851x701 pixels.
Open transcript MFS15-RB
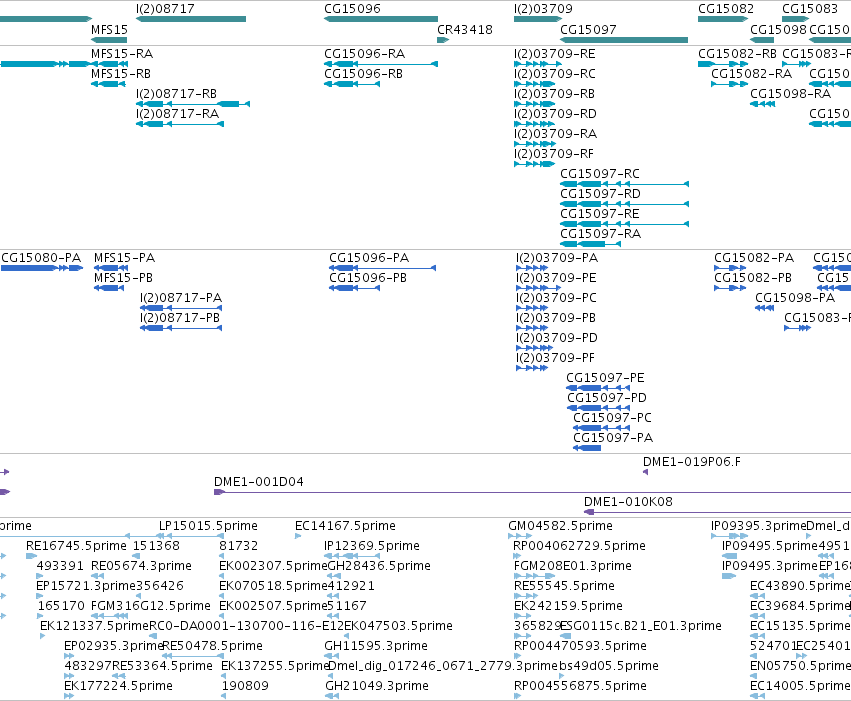(109, 84)
